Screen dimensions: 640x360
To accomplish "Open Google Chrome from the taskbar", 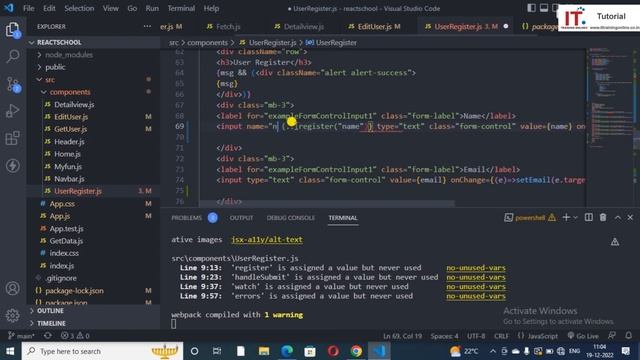I will [x=356, y=351].
